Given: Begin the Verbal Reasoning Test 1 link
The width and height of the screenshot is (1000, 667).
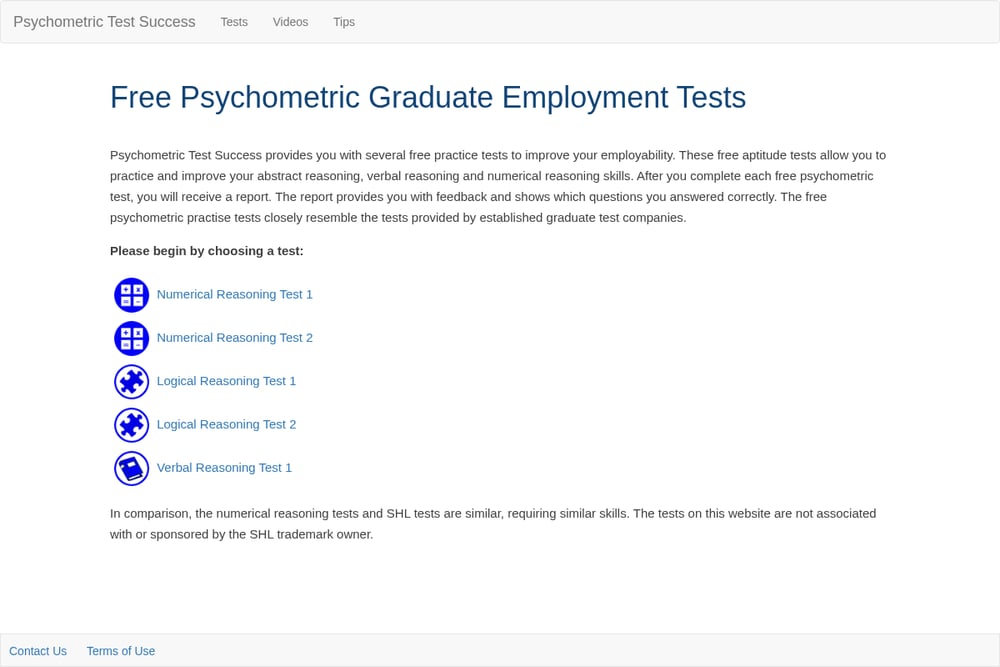Looking at the screenshot, I should click(x=224, y=467).
